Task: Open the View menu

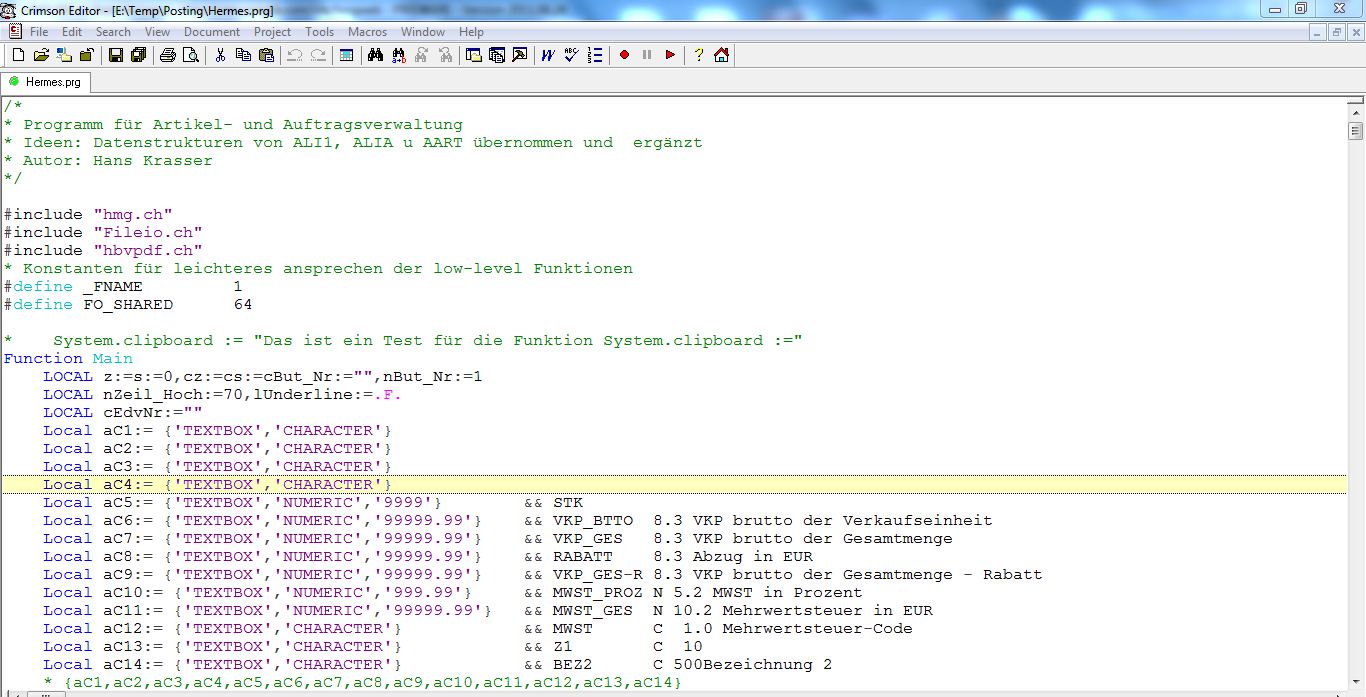Action: 157,32
